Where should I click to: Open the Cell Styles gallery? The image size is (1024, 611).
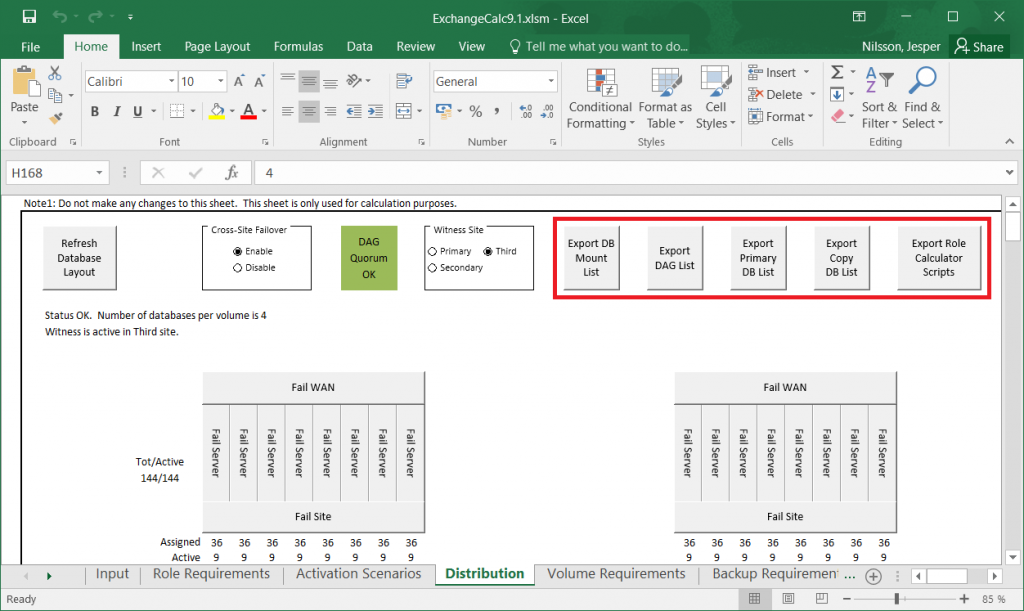tap(715, 97)
